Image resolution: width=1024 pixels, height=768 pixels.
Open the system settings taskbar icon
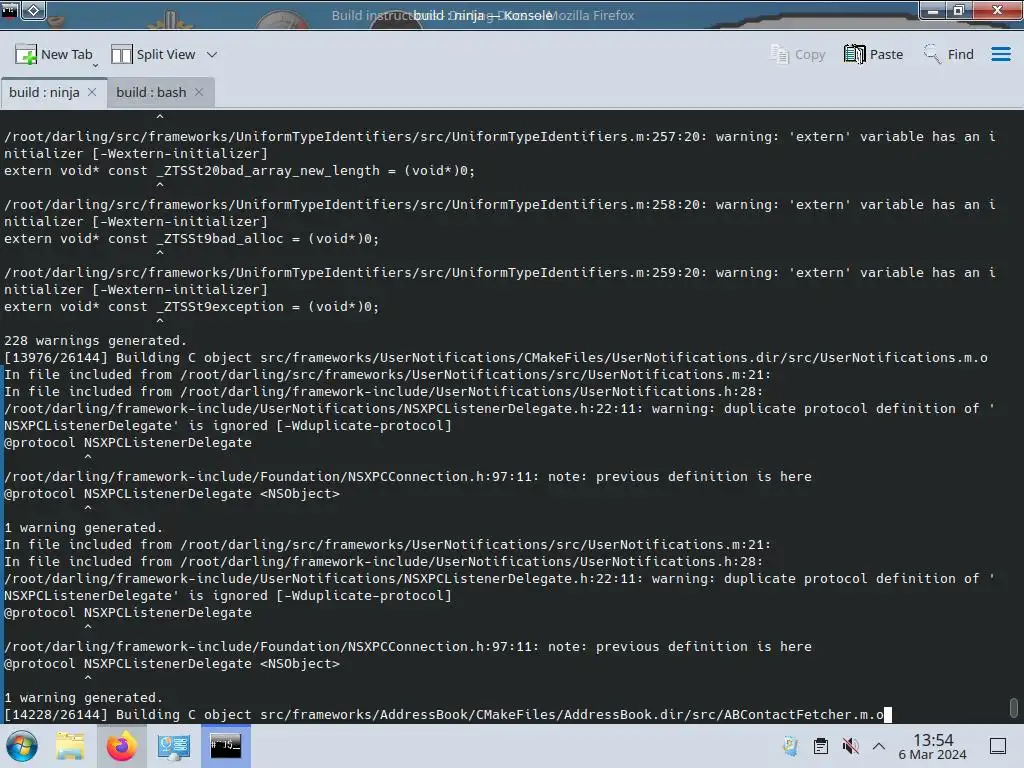tap(173, 746)
